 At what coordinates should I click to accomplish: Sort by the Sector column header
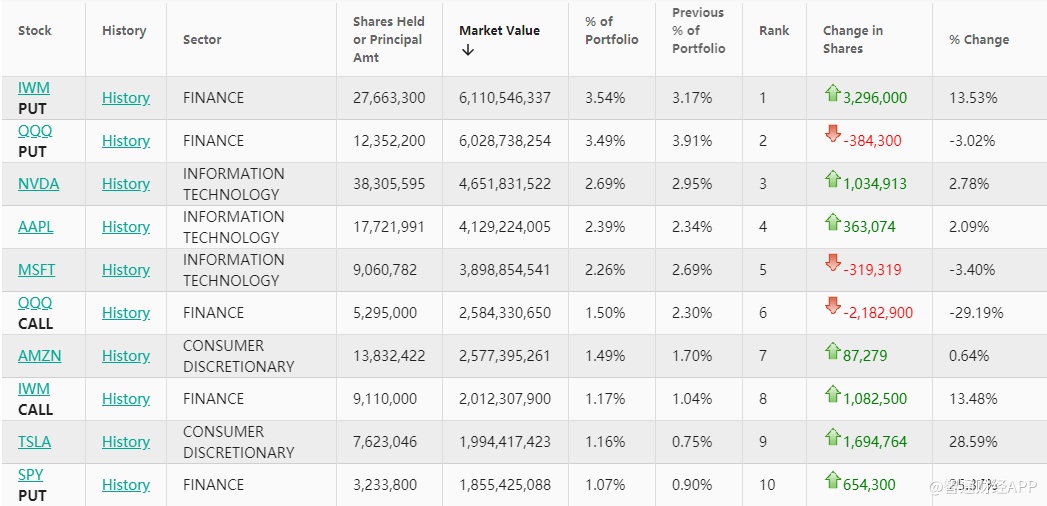pyautogui.click(x=202, y=40)
